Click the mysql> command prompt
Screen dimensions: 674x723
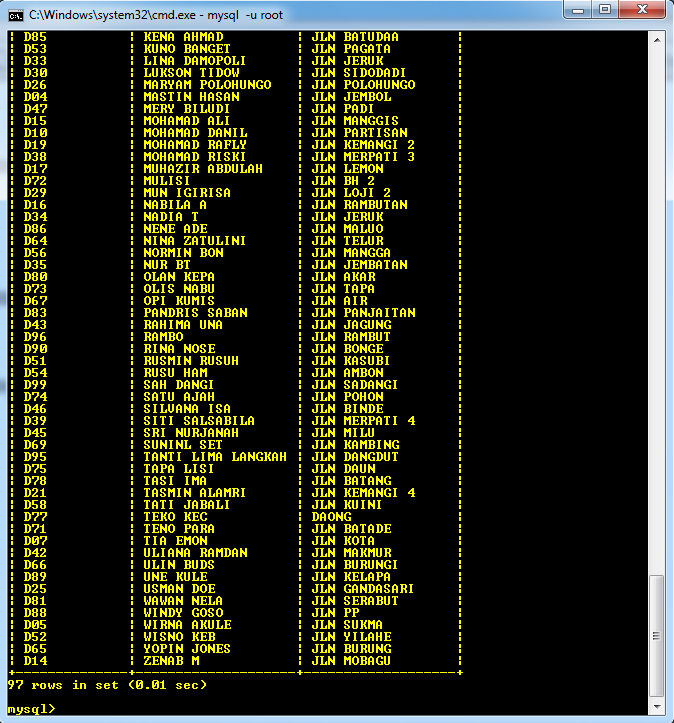[31, 709]
